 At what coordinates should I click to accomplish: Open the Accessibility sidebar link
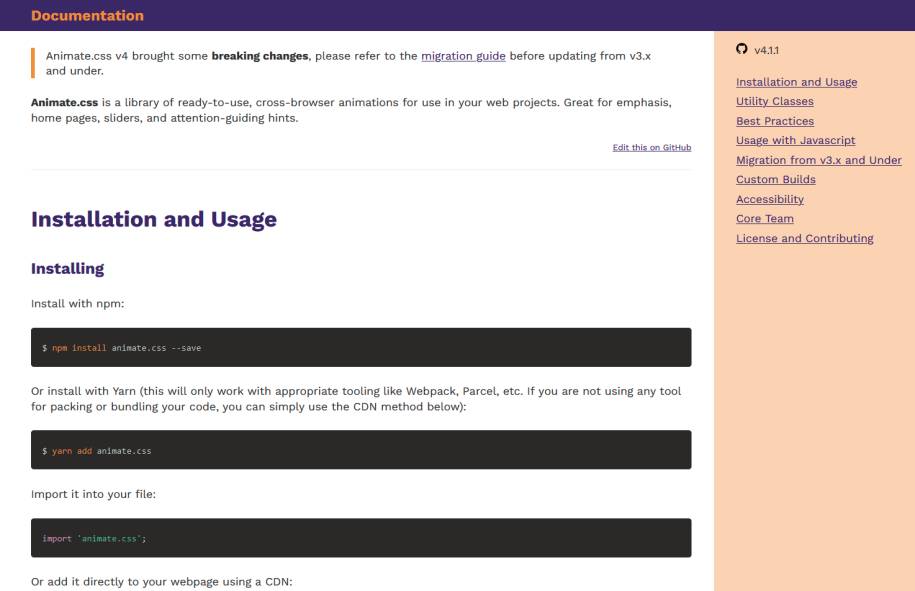point(770,200)
